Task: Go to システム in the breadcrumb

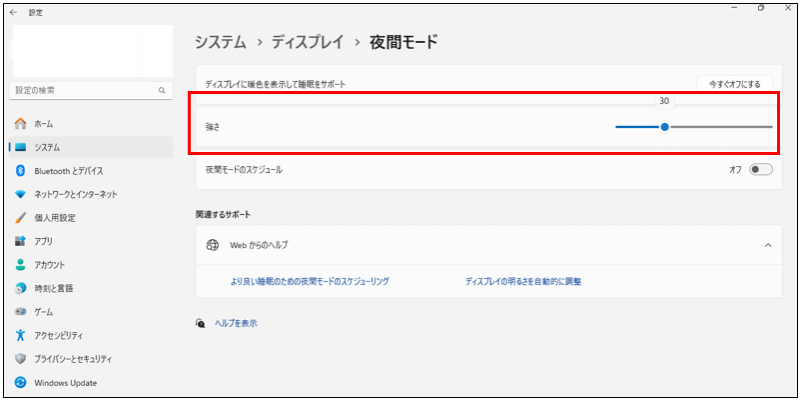Action: coord(220,42)
